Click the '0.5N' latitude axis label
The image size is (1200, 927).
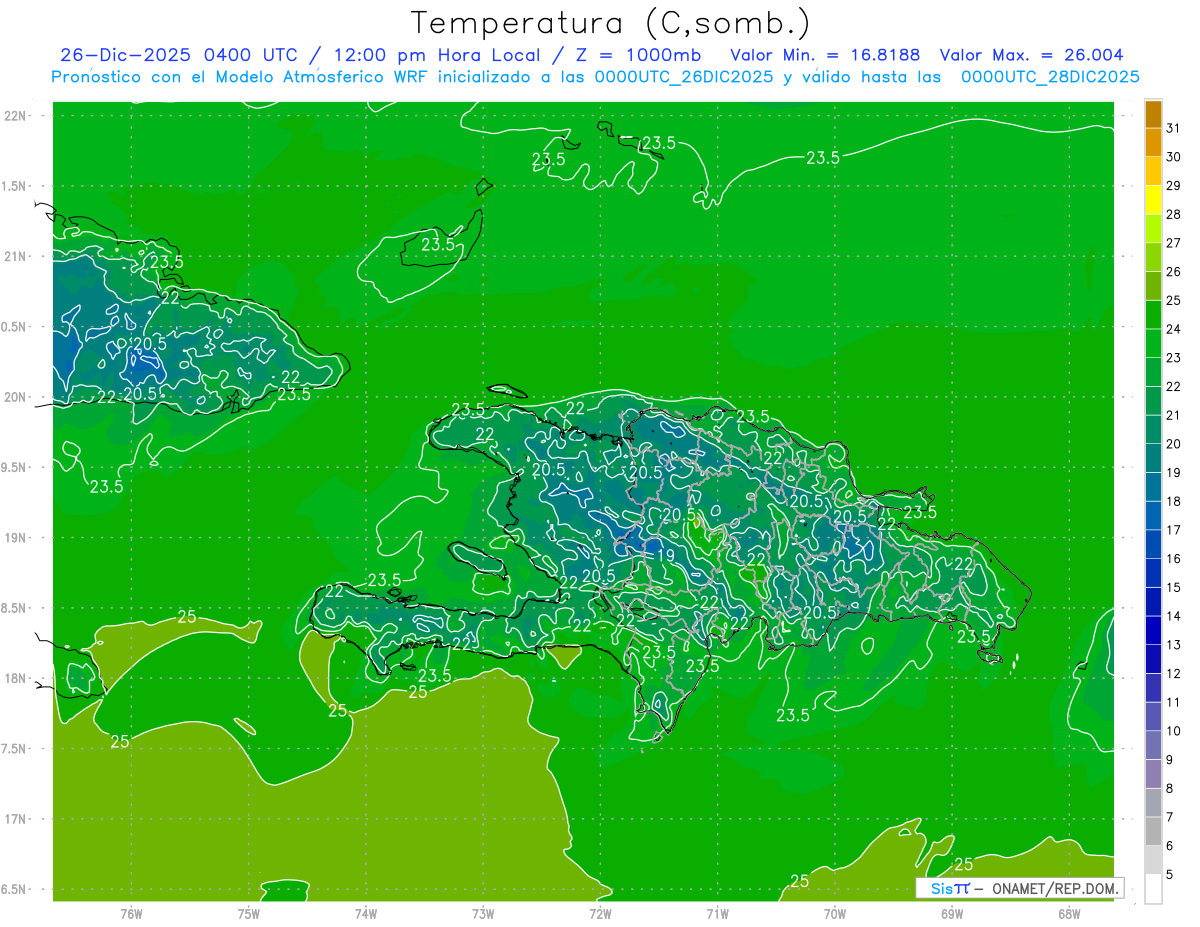coord(15,327)
